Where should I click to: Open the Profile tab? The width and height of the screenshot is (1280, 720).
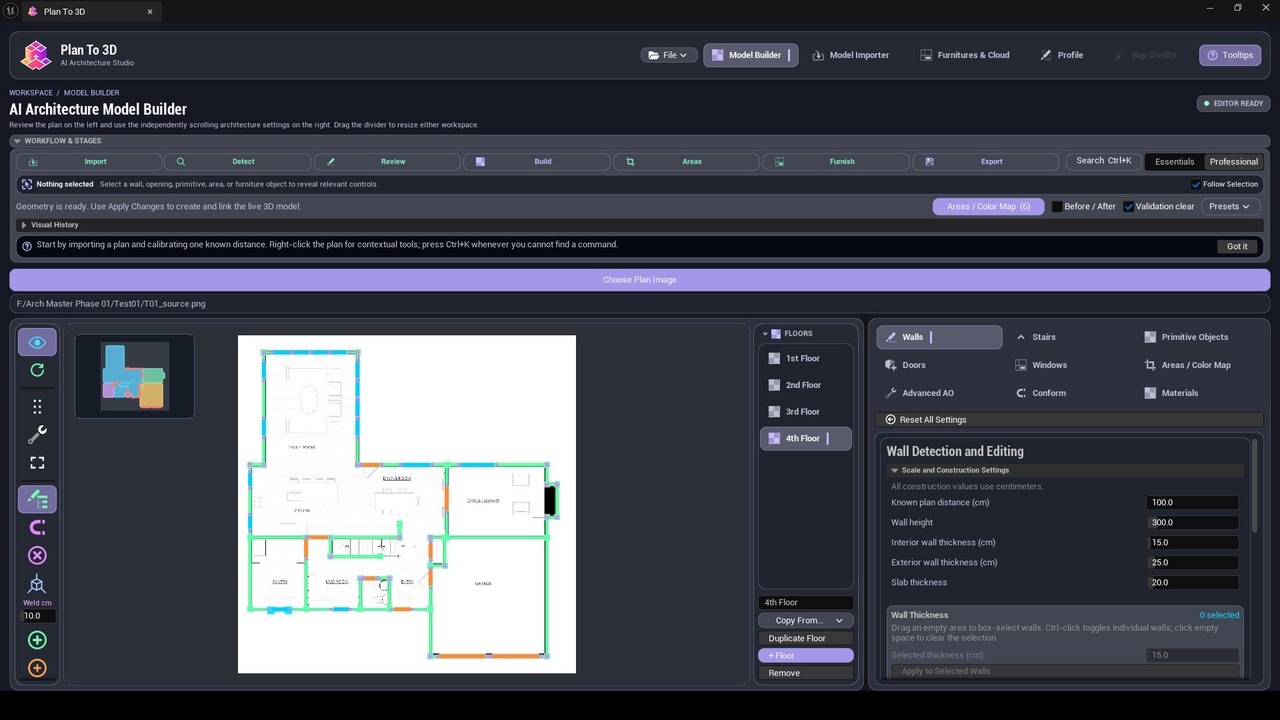[x=1062, y=55]
